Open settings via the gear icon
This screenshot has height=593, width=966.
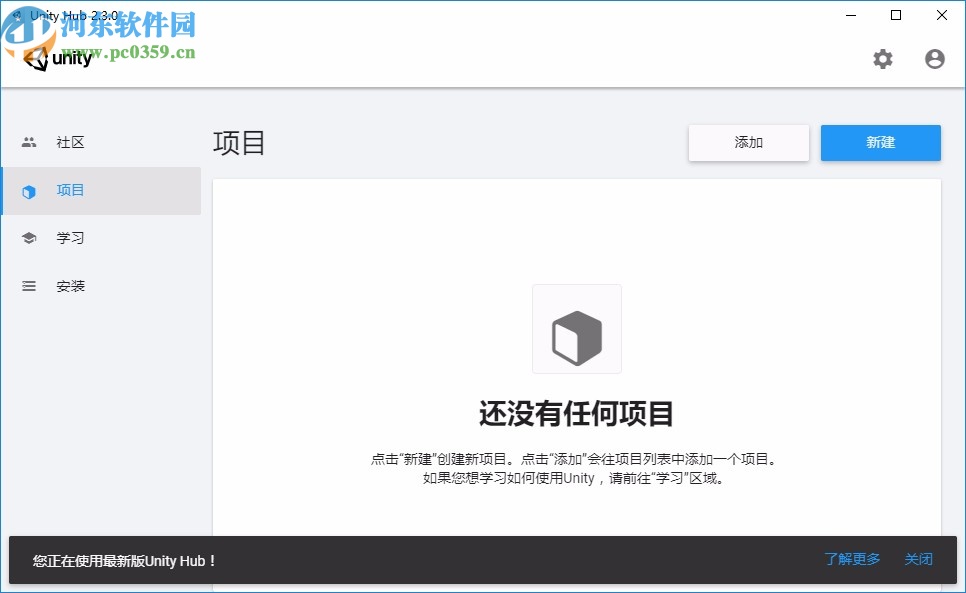pos(882,59)
